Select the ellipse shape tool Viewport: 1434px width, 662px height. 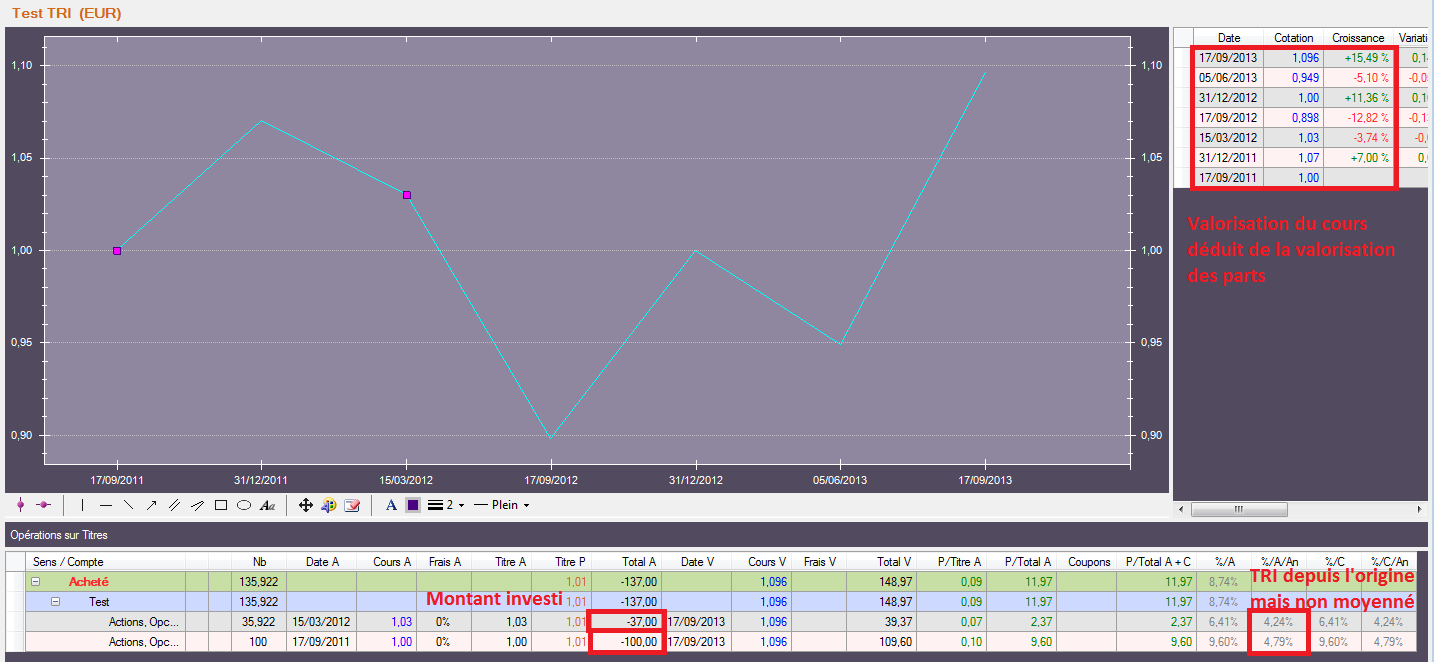tap(243, 506)
